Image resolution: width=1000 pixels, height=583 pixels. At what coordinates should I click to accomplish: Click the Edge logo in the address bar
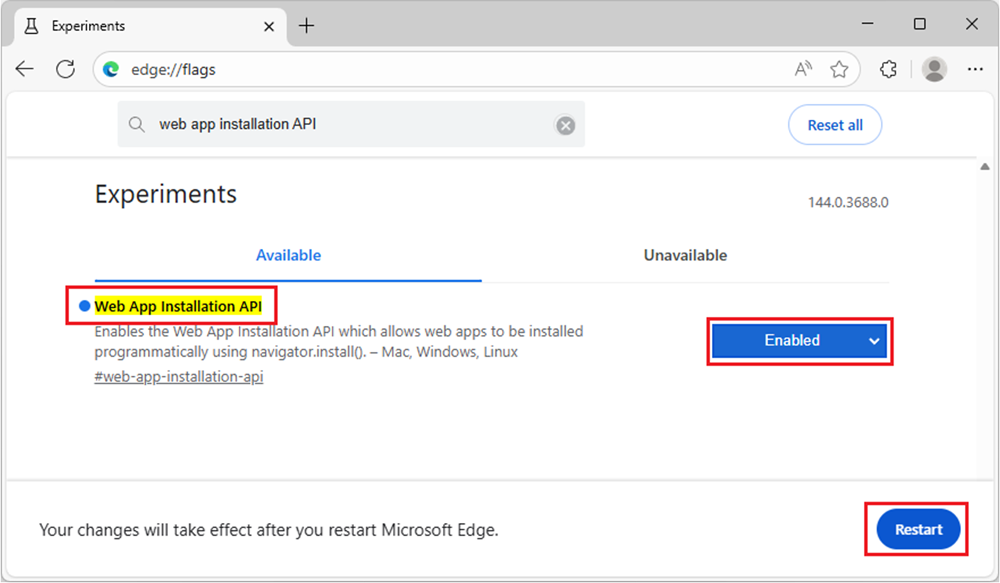[x=110, y=70]
